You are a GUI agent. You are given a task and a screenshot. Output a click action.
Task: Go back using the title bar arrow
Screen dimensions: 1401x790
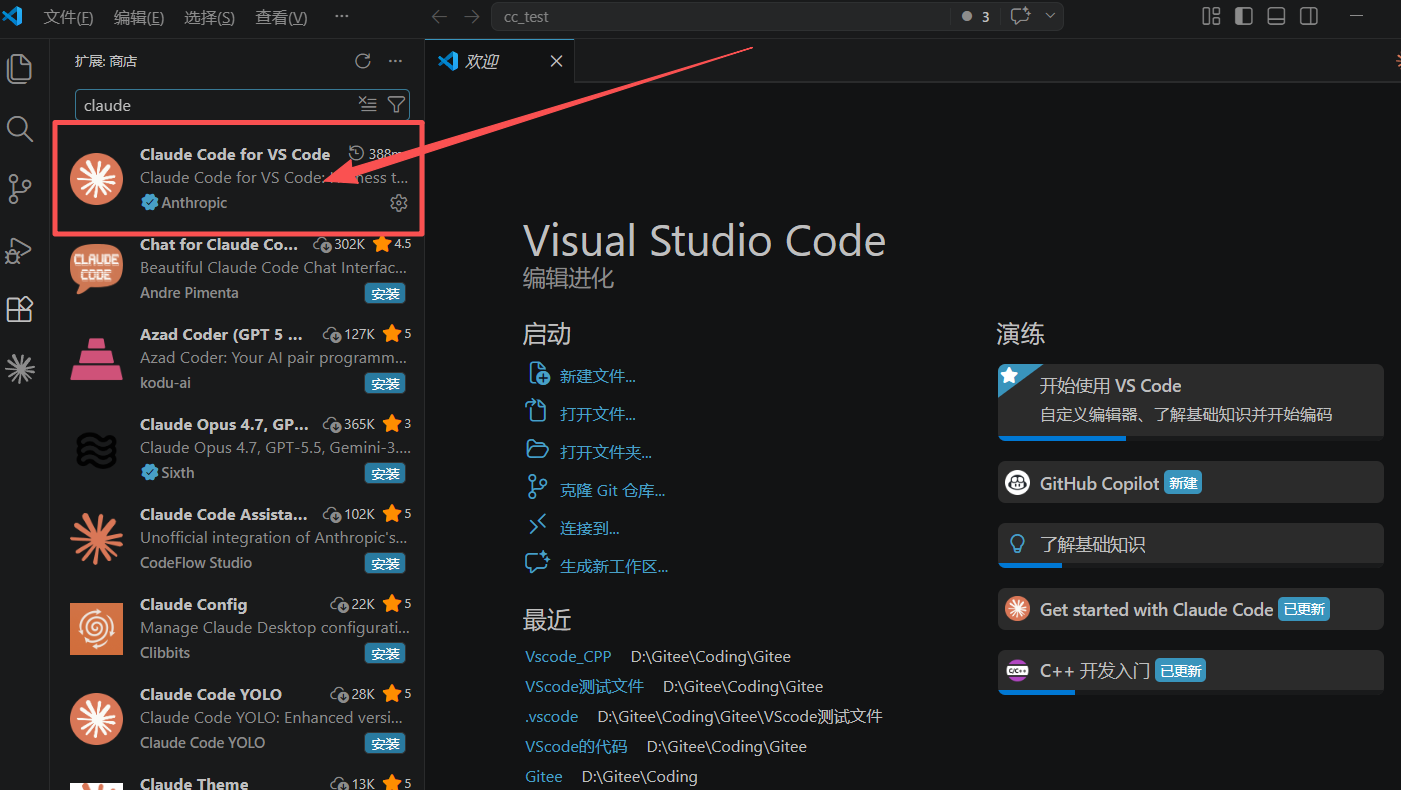439,17
